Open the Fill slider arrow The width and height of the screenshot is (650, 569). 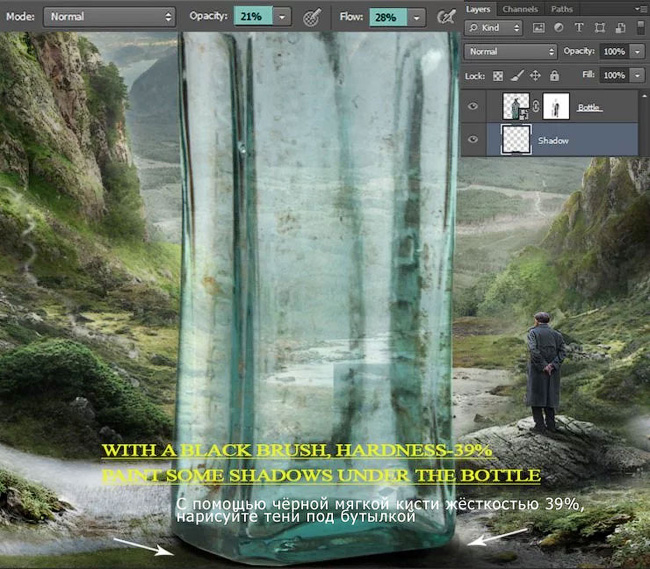(638, 75)
